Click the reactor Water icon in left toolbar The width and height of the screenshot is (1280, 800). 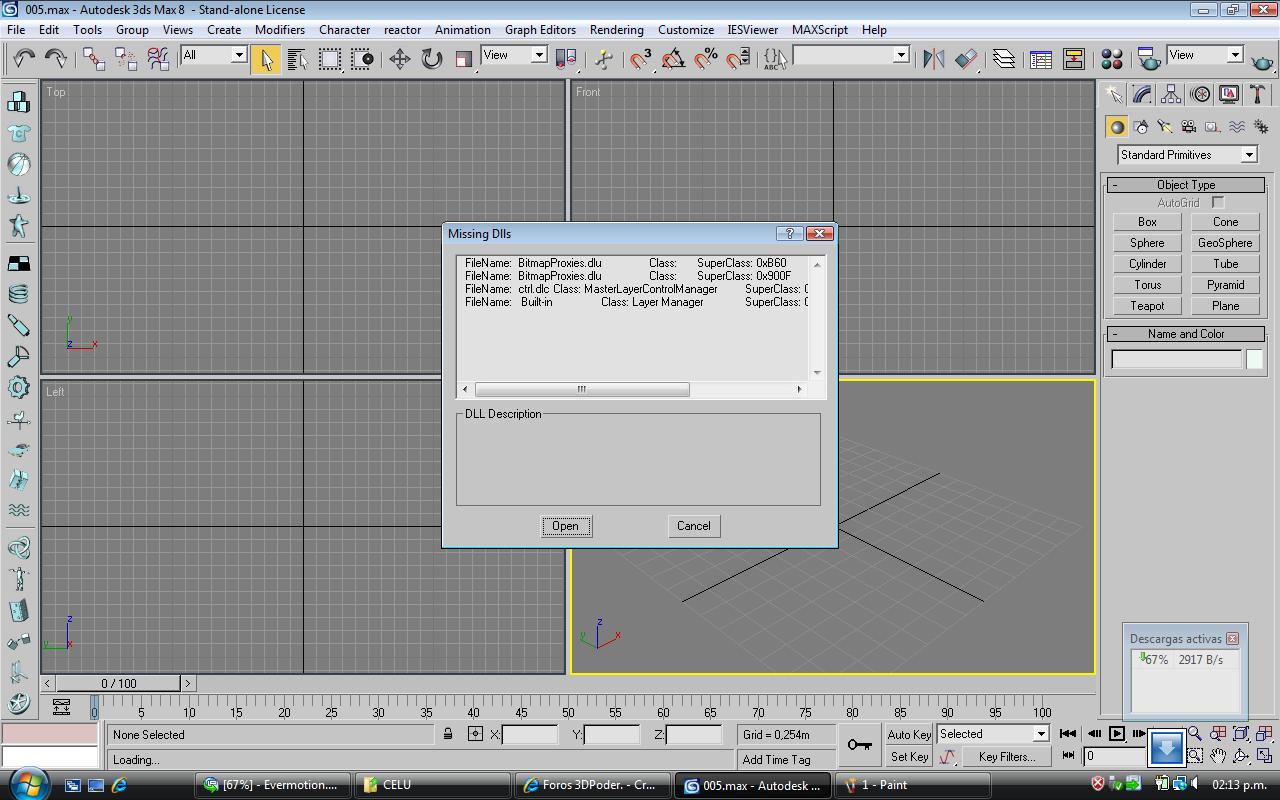pos(18,510)
